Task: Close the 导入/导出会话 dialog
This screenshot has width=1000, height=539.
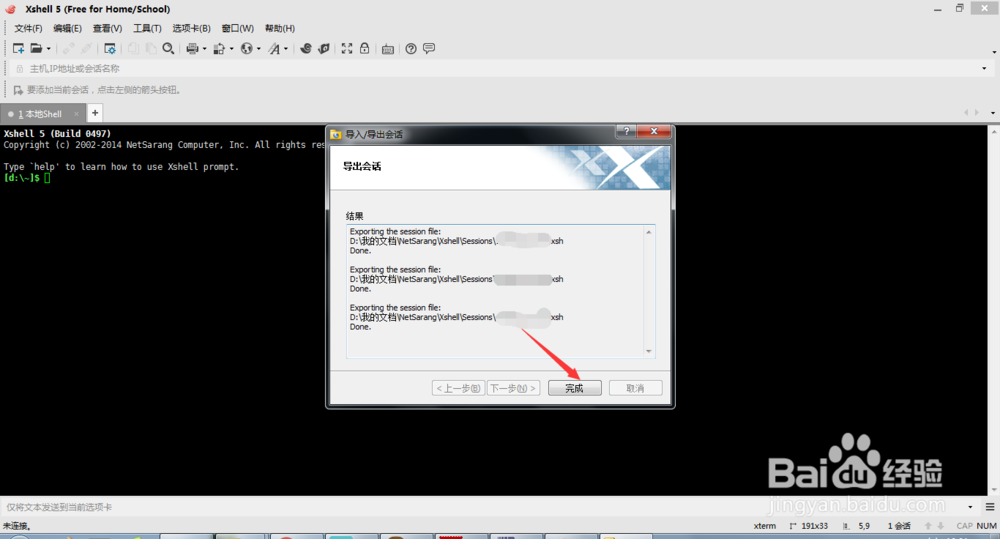Action: [x=654, y=131]
